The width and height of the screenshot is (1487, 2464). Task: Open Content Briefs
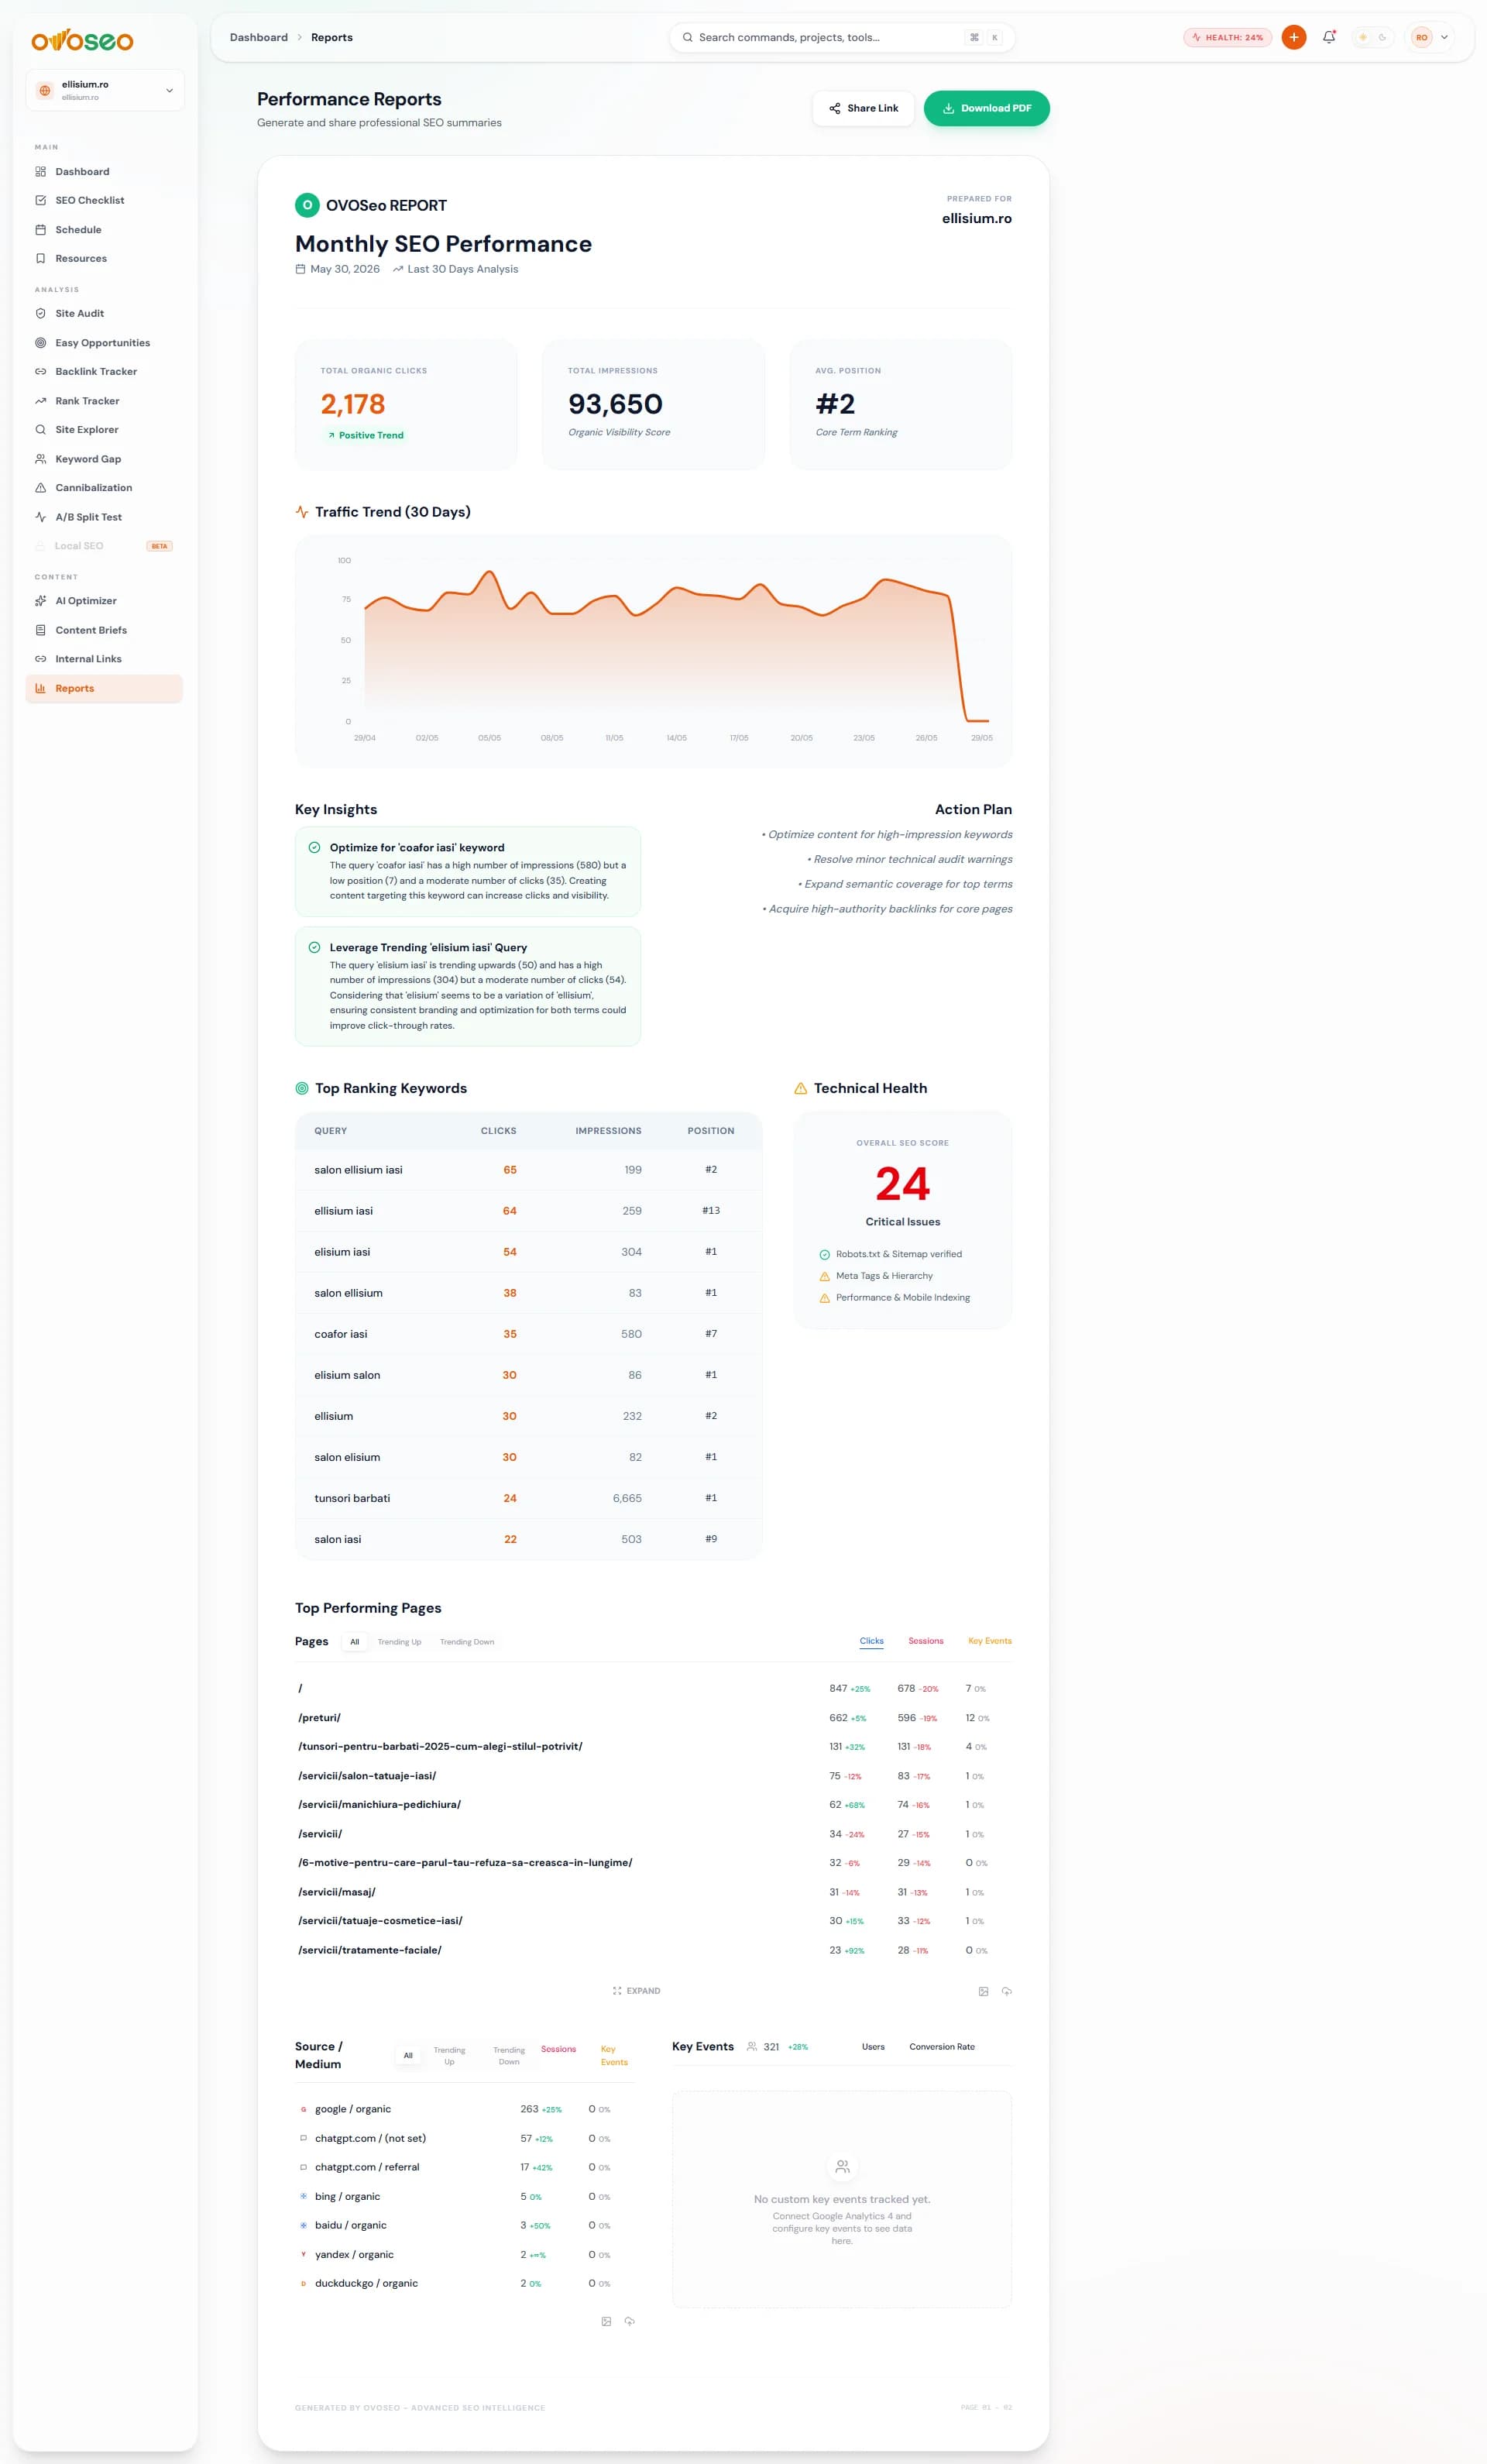104,630
